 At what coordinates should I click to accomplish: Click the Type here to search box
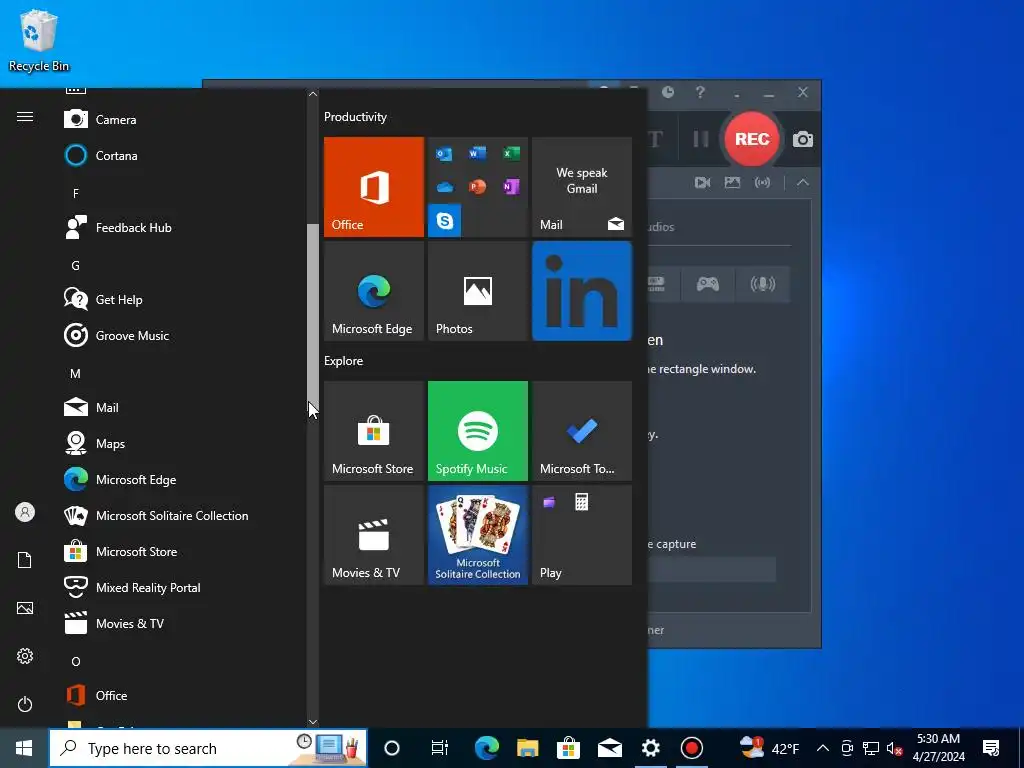tap(208, 748)
